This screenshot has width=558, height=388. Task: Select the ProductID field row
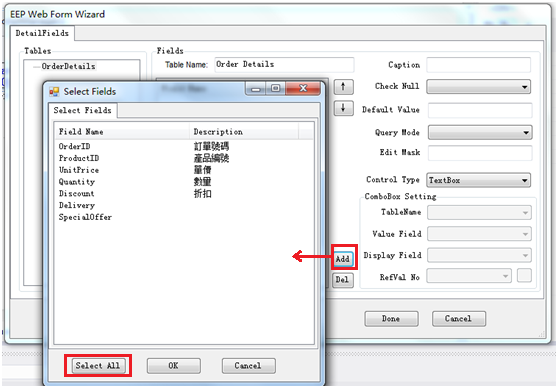click(x=184, y=158)
